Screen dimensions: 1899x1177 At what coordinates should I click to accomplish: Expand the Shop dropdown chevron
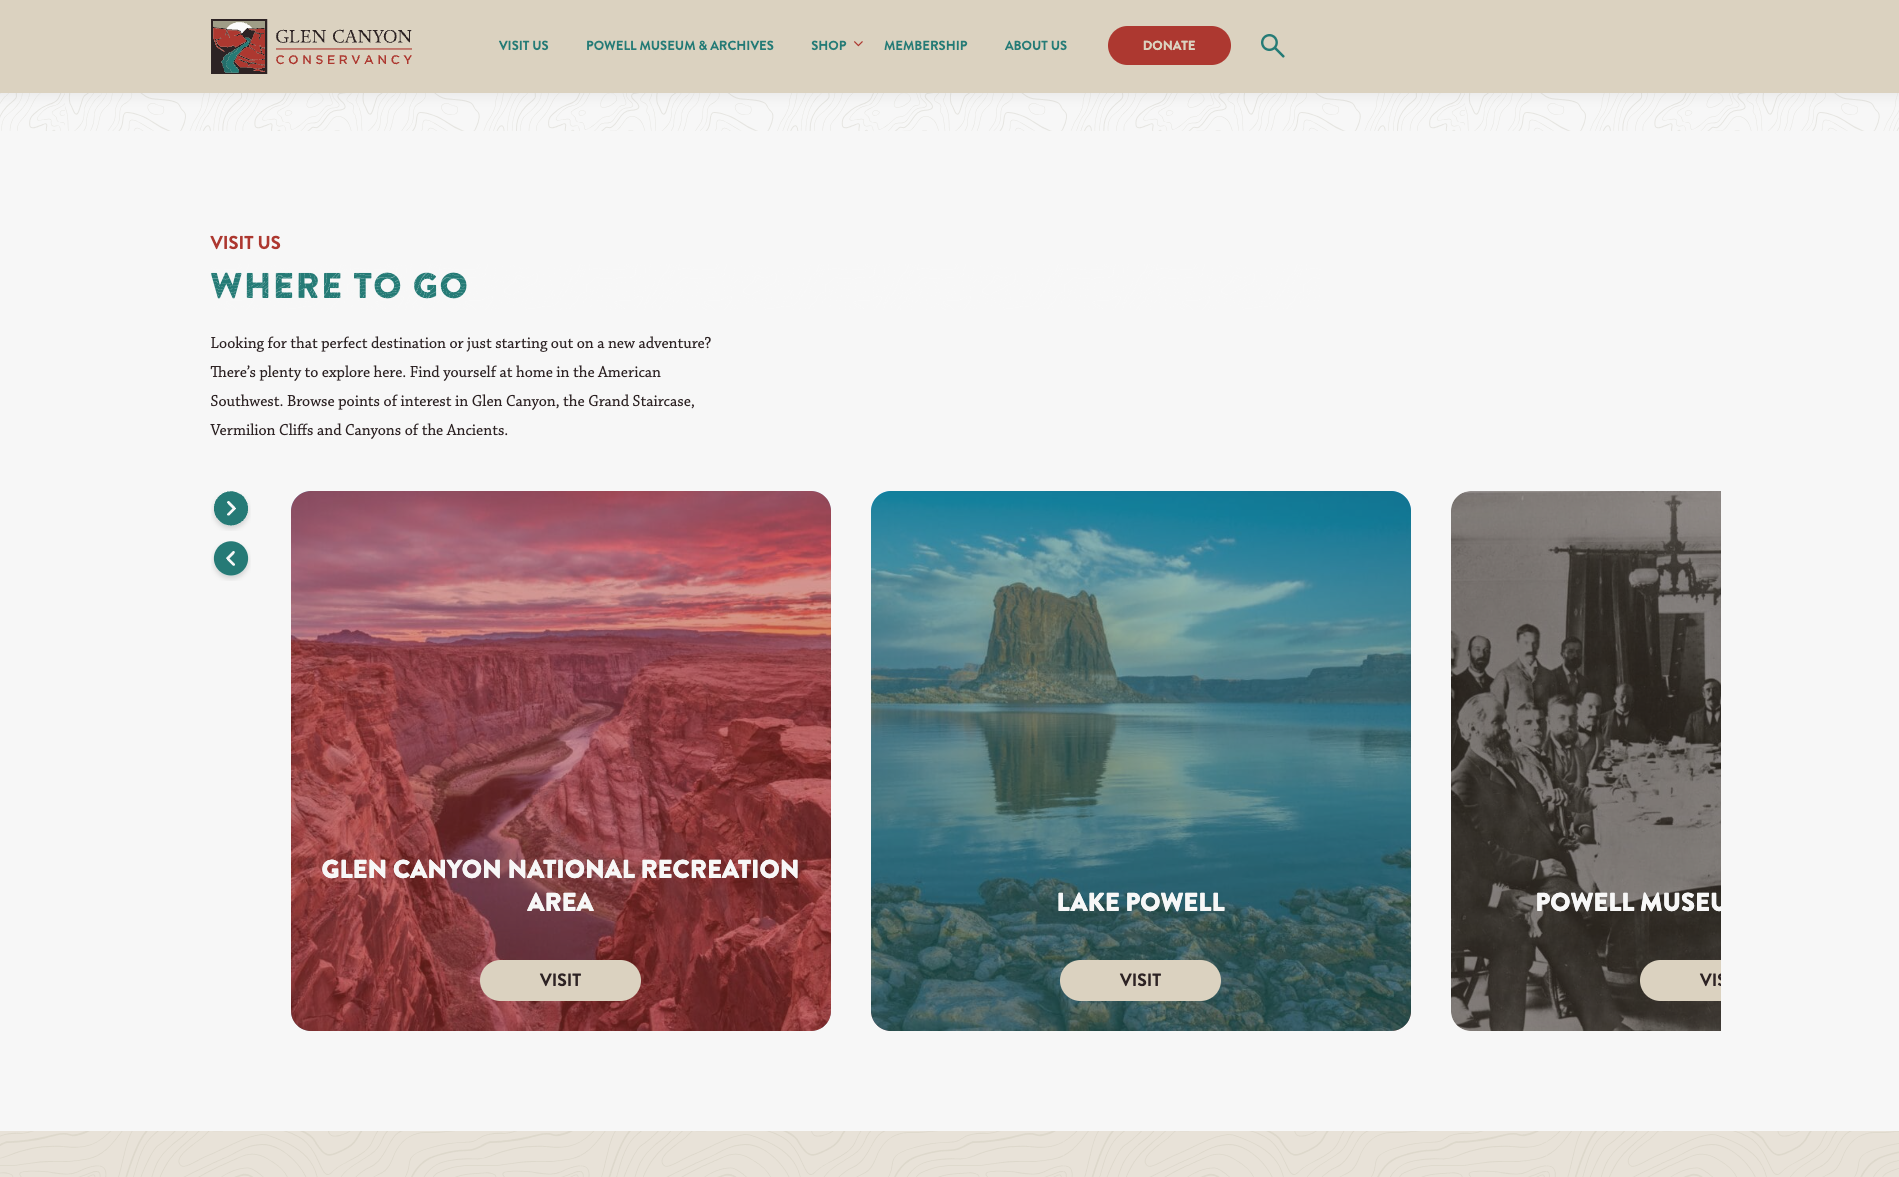[858, 45]
